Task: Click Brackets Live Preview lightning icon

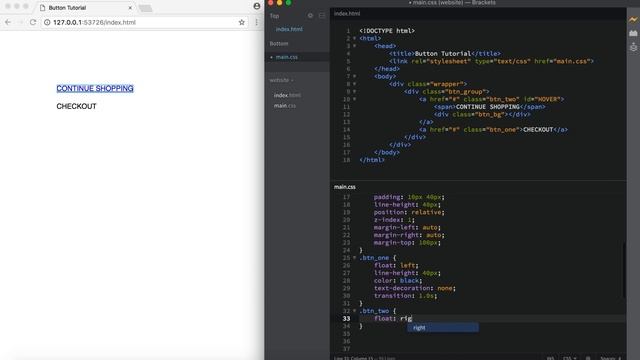Action: (633, 19)
